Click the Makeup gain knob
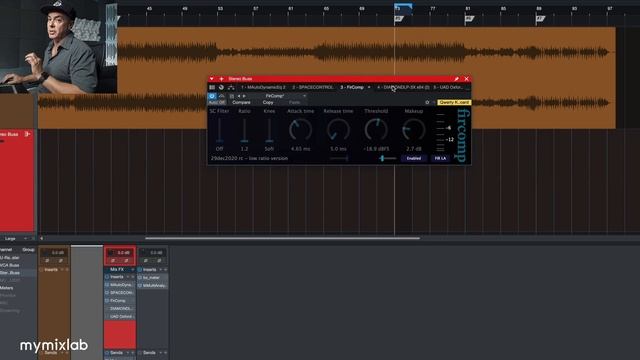This screenshot has width=640, height=360. (413, 130)
